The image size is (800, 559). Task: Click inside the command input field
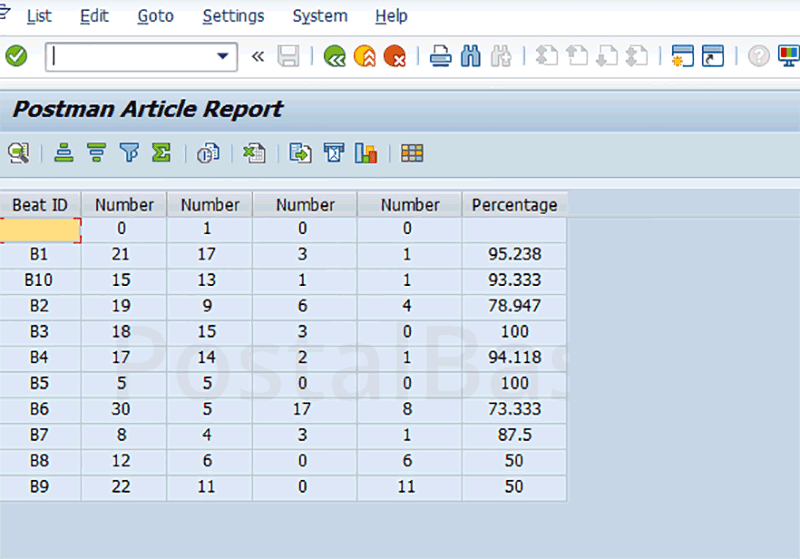(x=130, y=57)
